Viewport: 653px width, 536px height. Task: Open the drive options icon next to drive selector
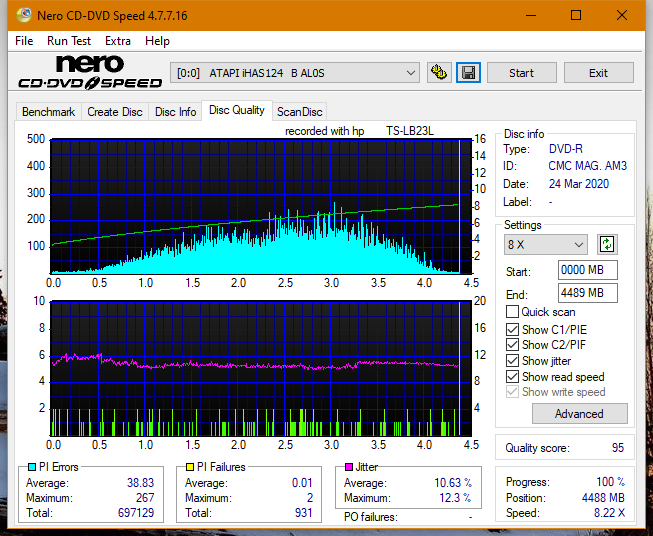pos(439,73)
